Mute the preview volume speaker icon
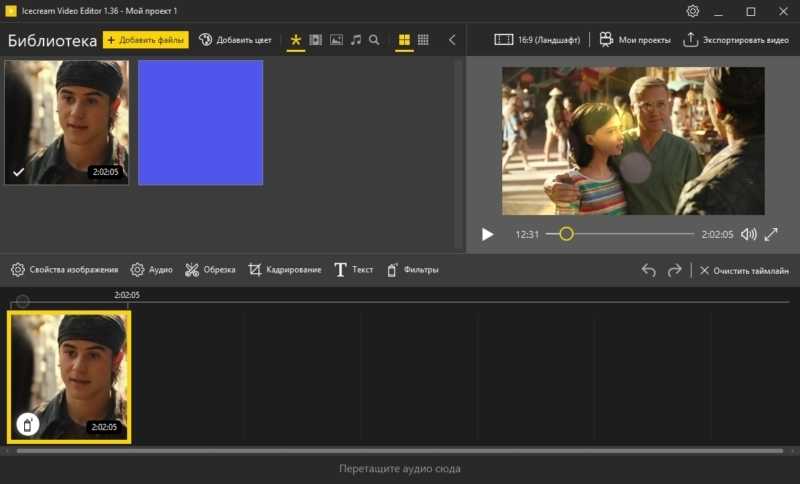Image resolution: width=800 pixels, height=484 pixels. 748,234
